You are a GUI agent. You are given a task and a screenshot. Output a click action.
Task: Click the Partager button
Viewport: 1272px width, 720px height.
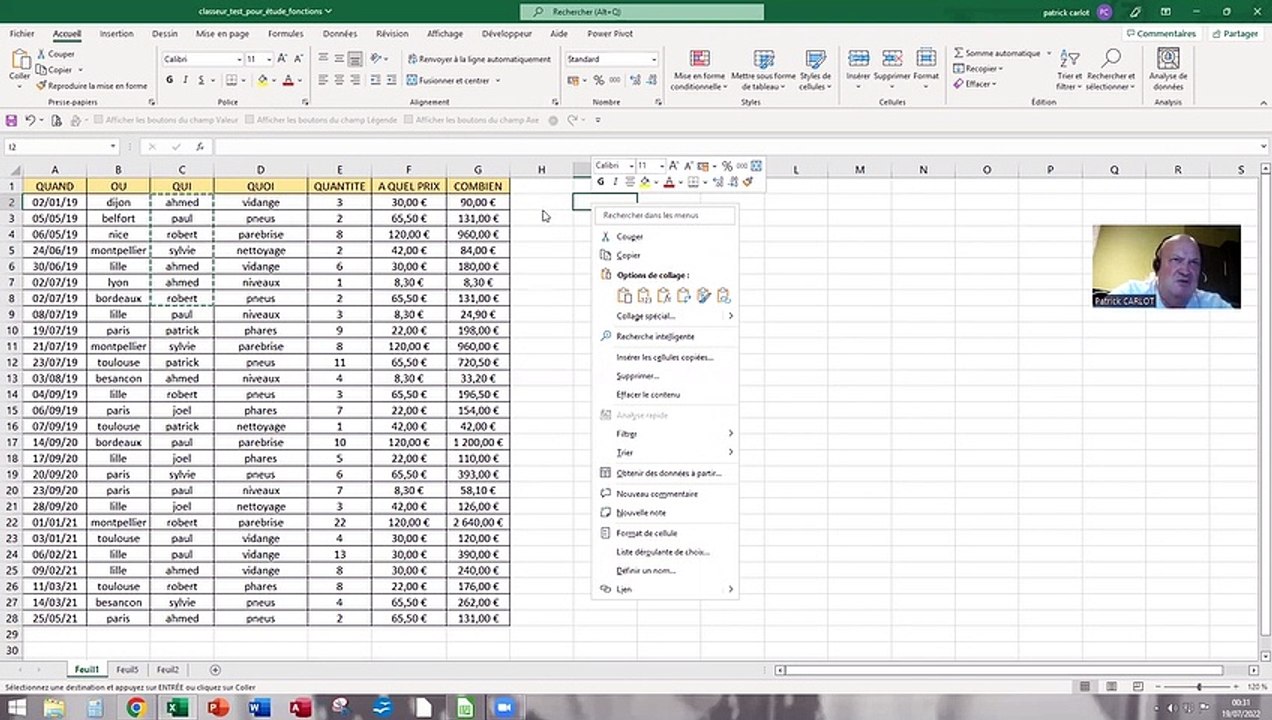[x=1234, y=33]
